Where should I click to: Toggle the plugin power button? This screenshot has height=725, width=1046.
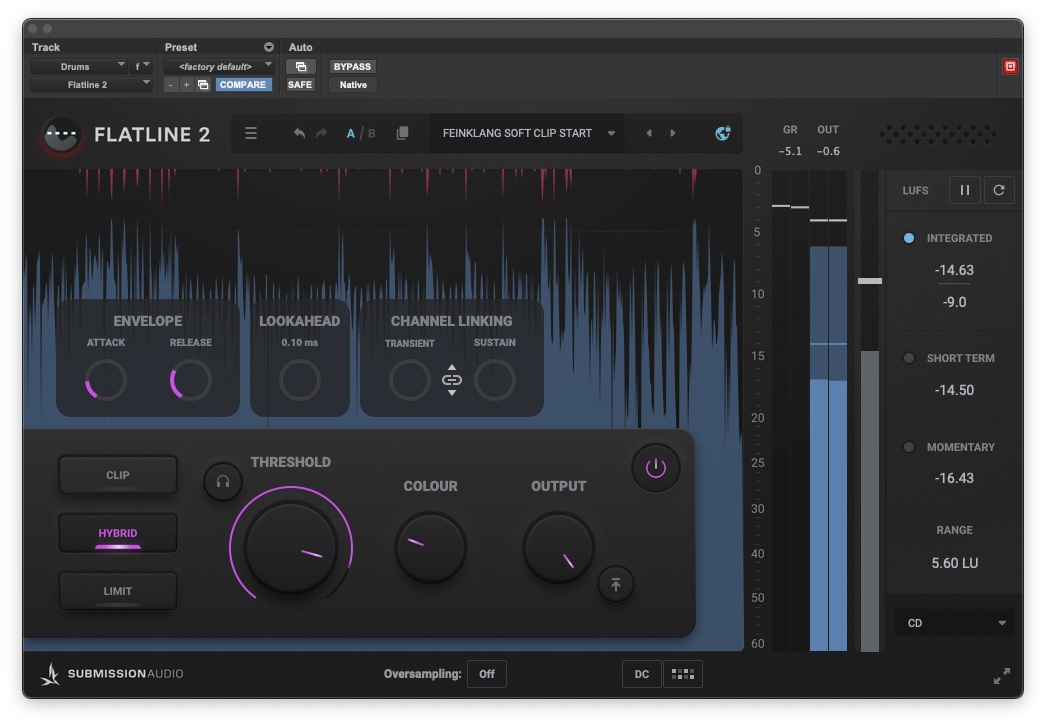tap(655, 468)
